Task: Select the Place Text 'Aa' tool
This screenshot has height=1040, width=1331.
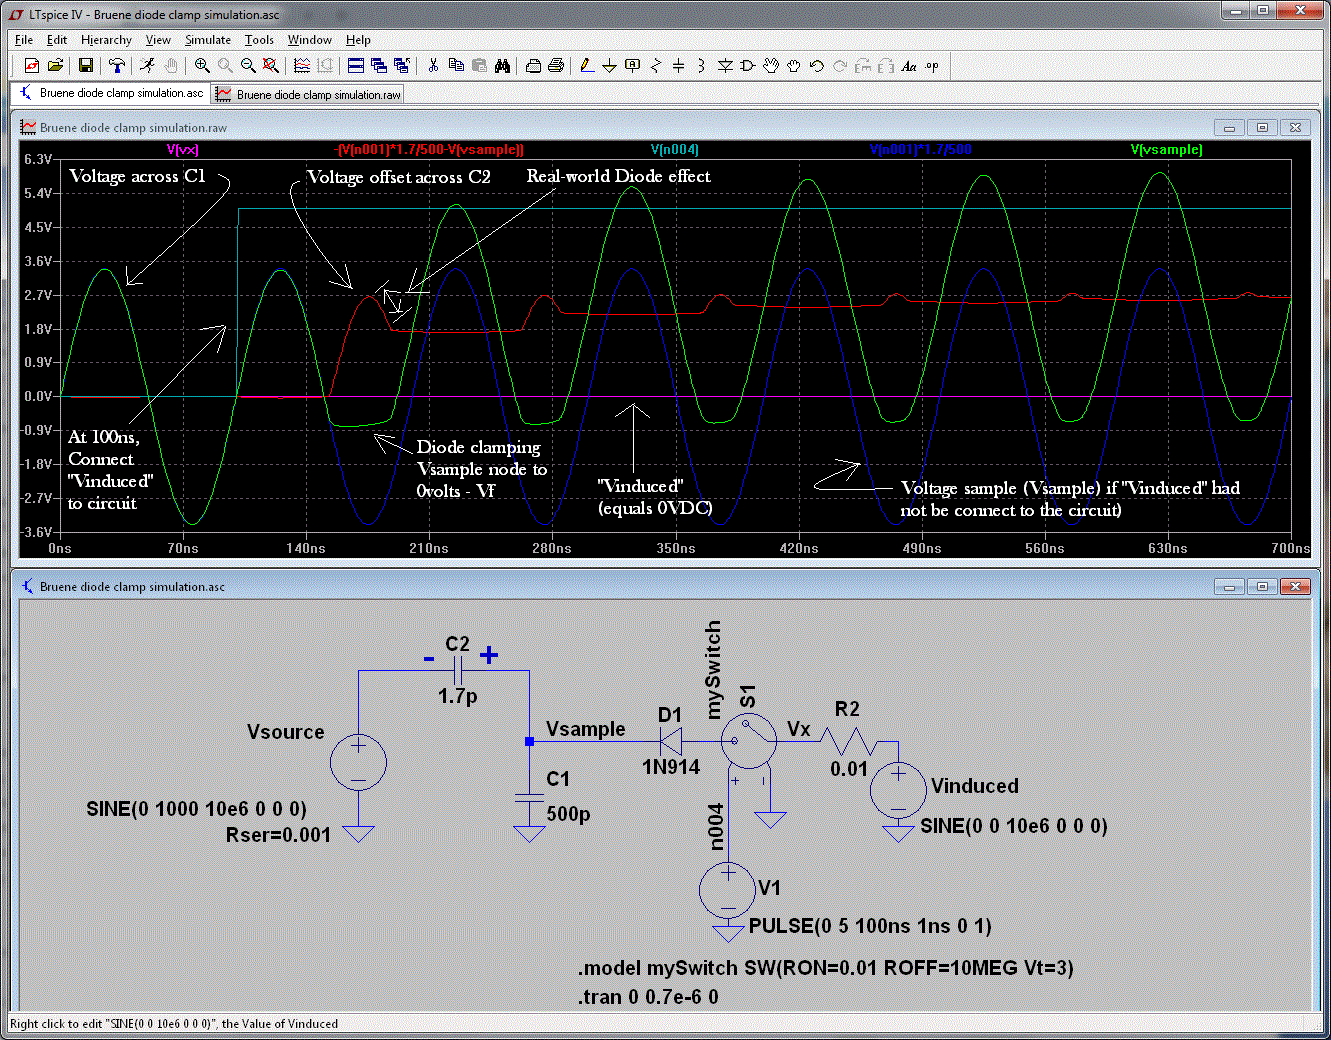Action: tap(909, 66)
